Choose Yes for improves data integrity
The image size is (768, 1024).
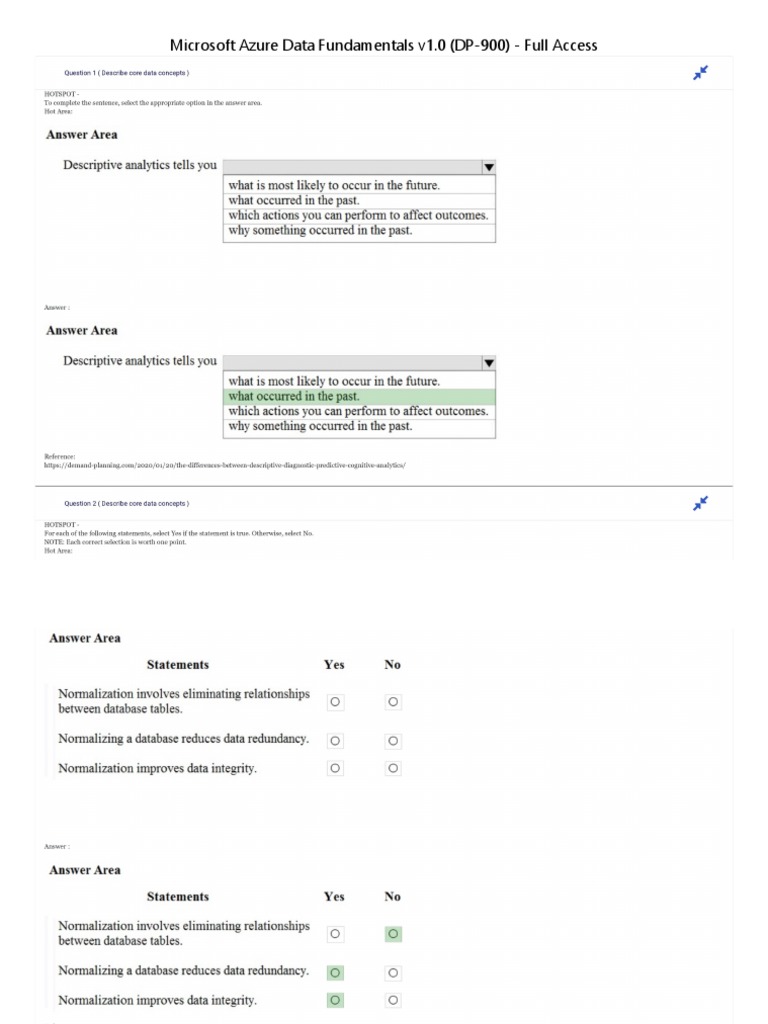coord(335,768)
